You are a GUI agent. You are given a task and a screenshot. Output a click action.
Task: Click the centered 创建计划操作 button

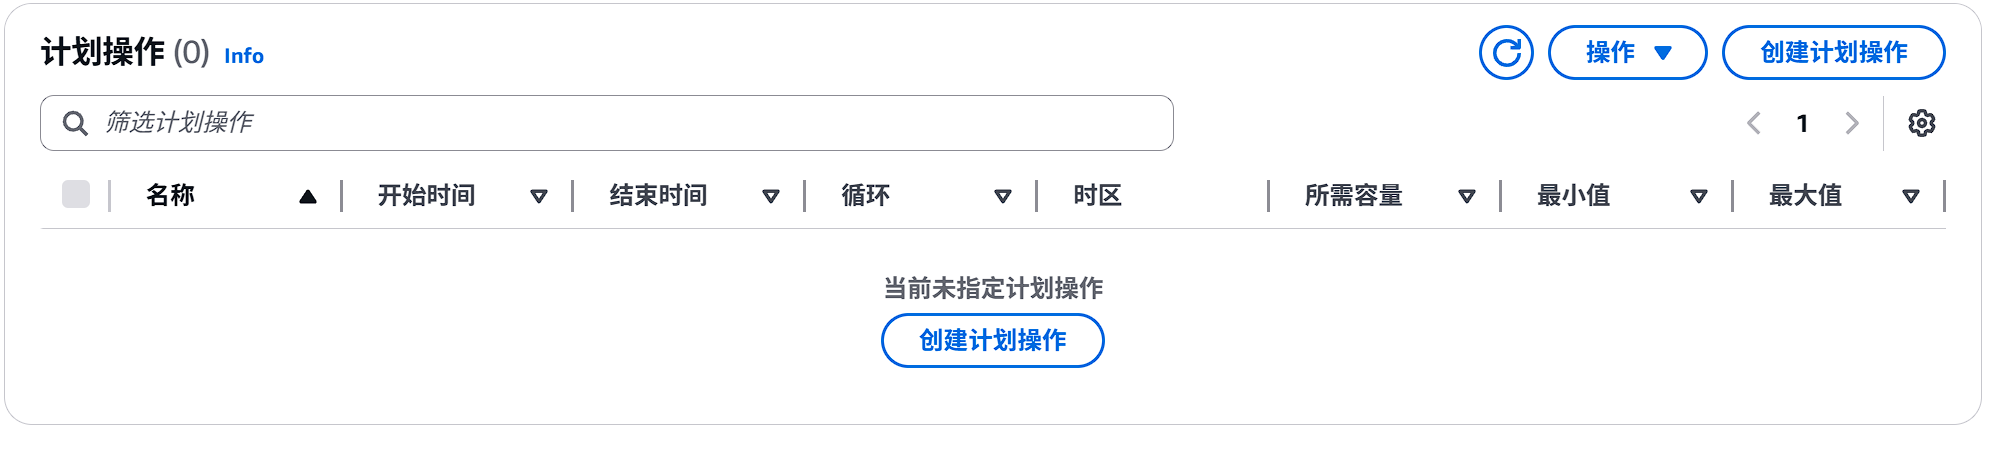tap(992, 341)
